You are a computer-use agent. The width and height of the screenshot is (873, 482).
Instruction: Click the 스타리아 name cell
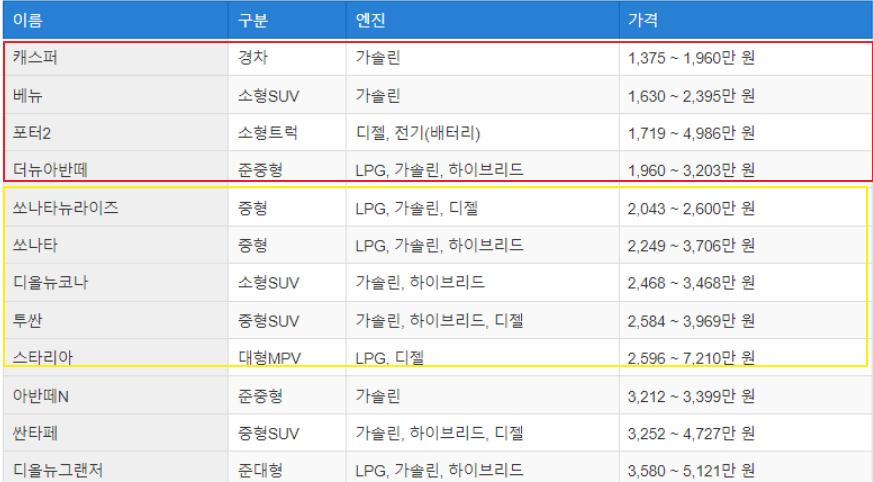(x=116, y=357)
